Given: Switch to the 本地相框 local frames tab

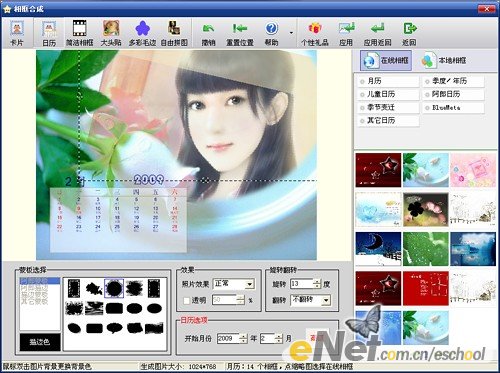Looking at the screenshot, I should (x=444, y=60).
